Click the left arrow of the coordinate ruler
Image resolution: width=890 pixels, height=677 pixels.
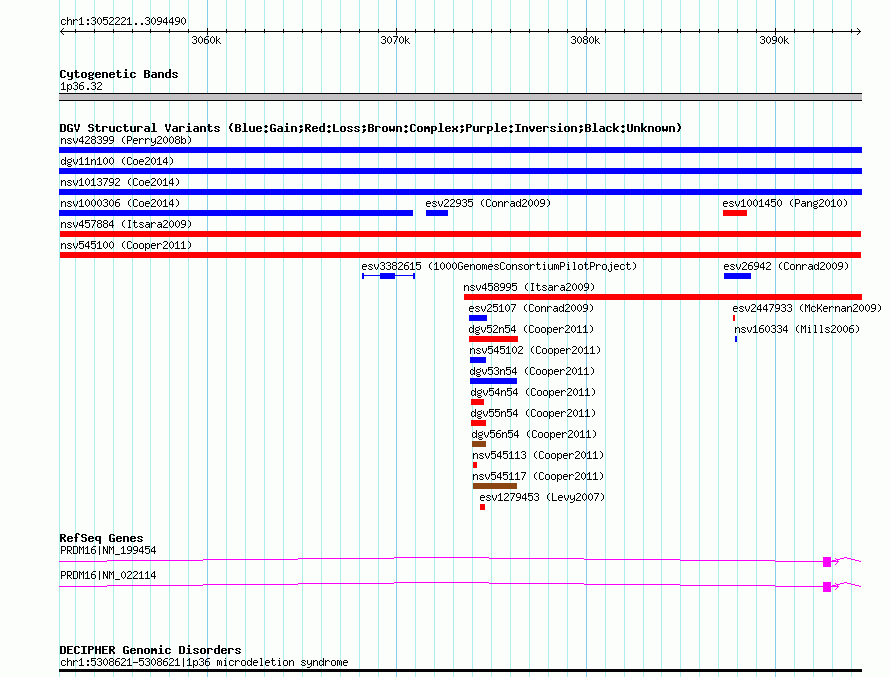click(62, 31)
